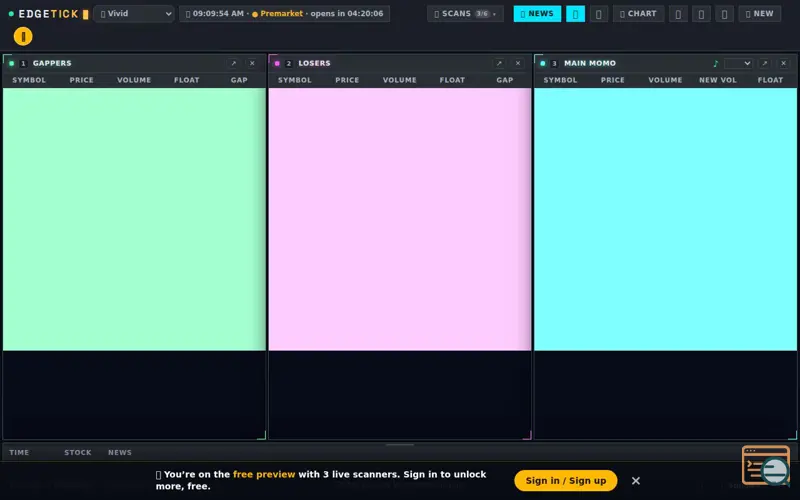Image resolution: width=800 pixels, height=500 pixels.
Task: Sort Gappers by VOLUME column
Action: pyautogui.click(x=134, y=80)
